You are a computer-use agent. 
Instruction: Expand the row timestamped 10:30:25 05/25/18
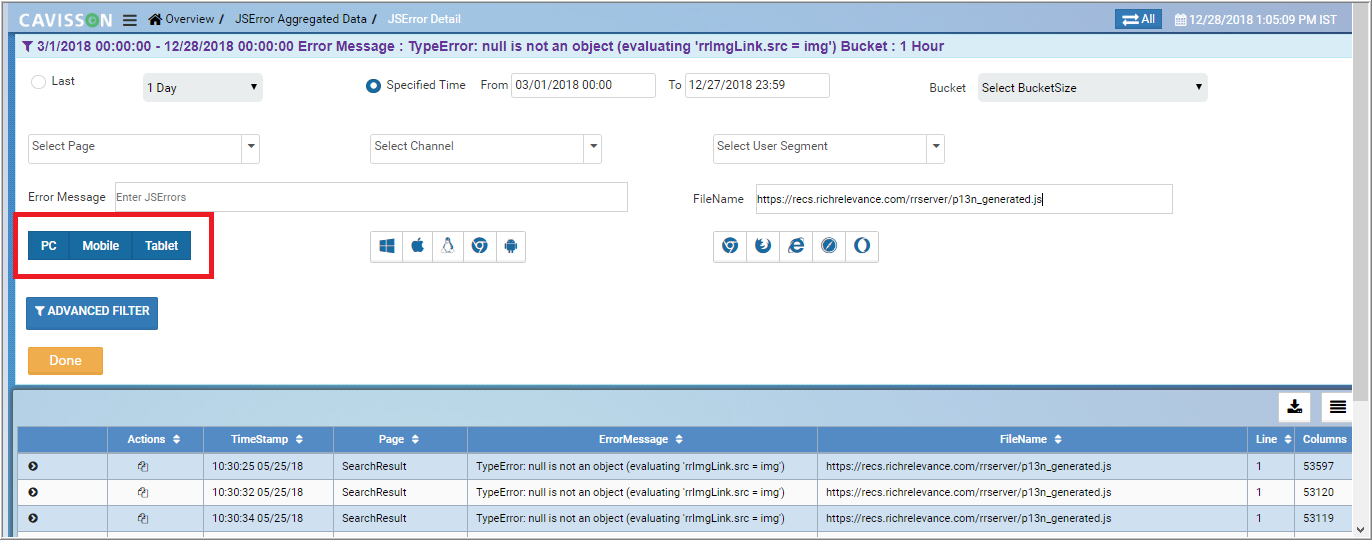click(33, 466)
